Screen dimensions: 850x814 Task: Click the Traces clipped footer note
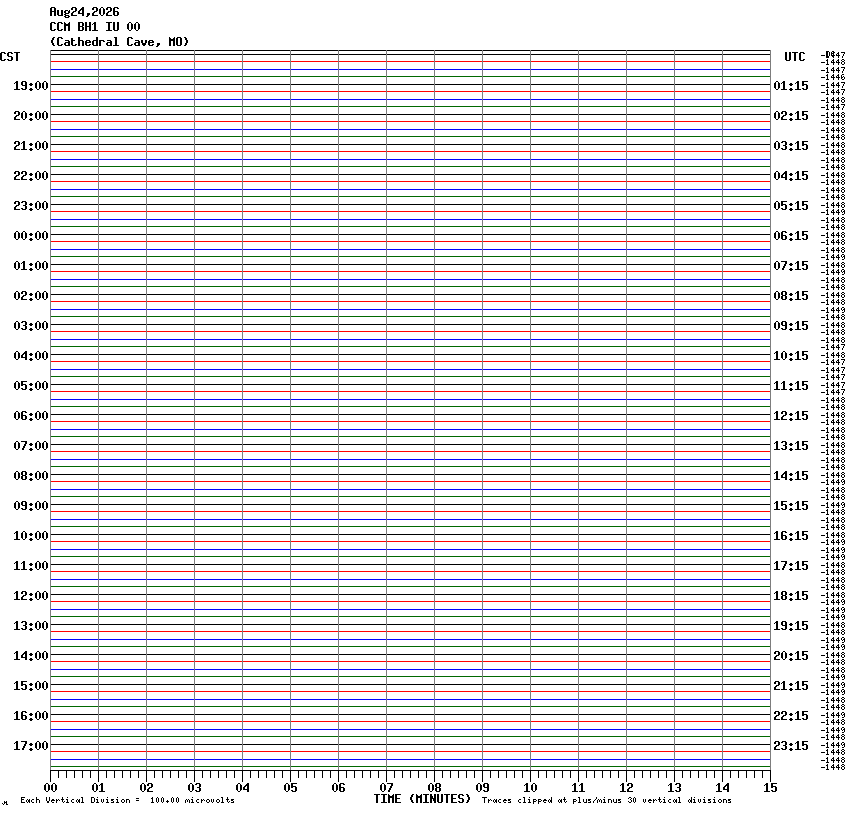click(x=607, y=800)
